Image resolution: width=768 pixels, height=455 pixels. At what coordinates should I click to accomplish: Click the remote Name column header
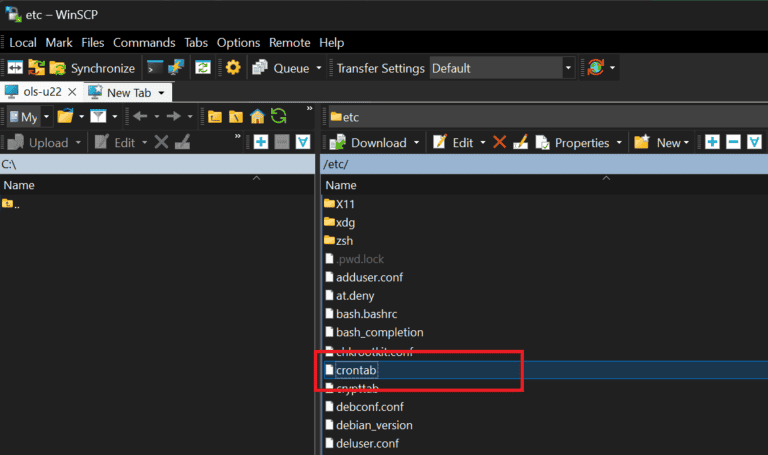click(544, 185)
